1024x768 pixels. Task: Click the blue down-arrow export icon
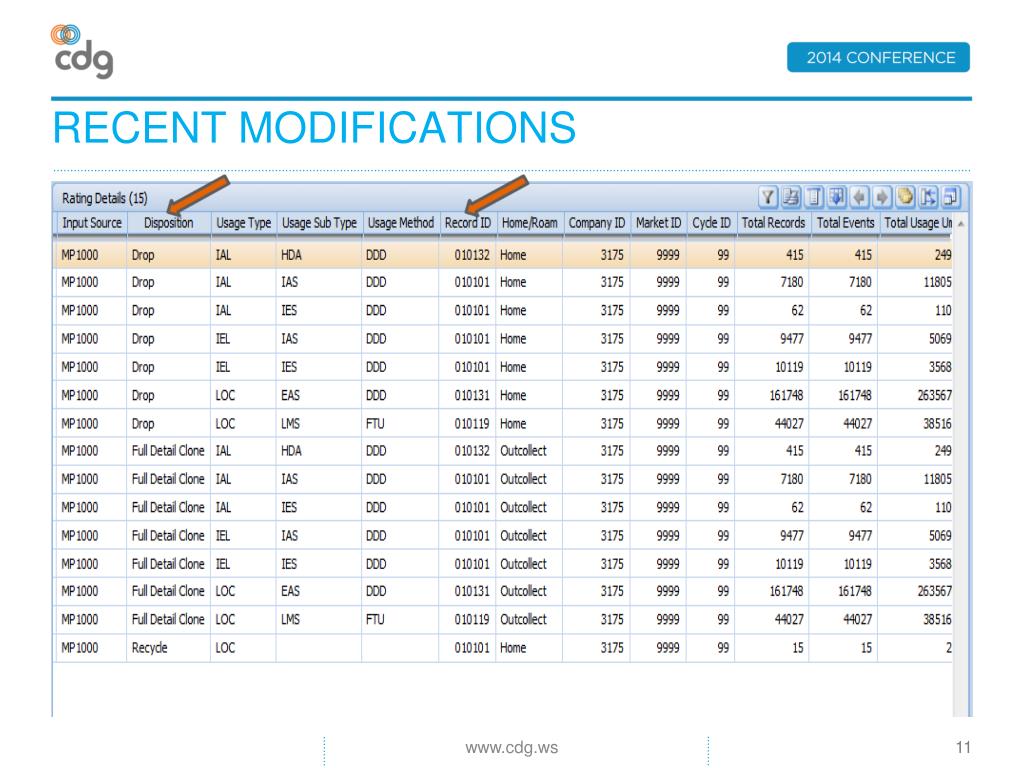click(x=837, y=197)
